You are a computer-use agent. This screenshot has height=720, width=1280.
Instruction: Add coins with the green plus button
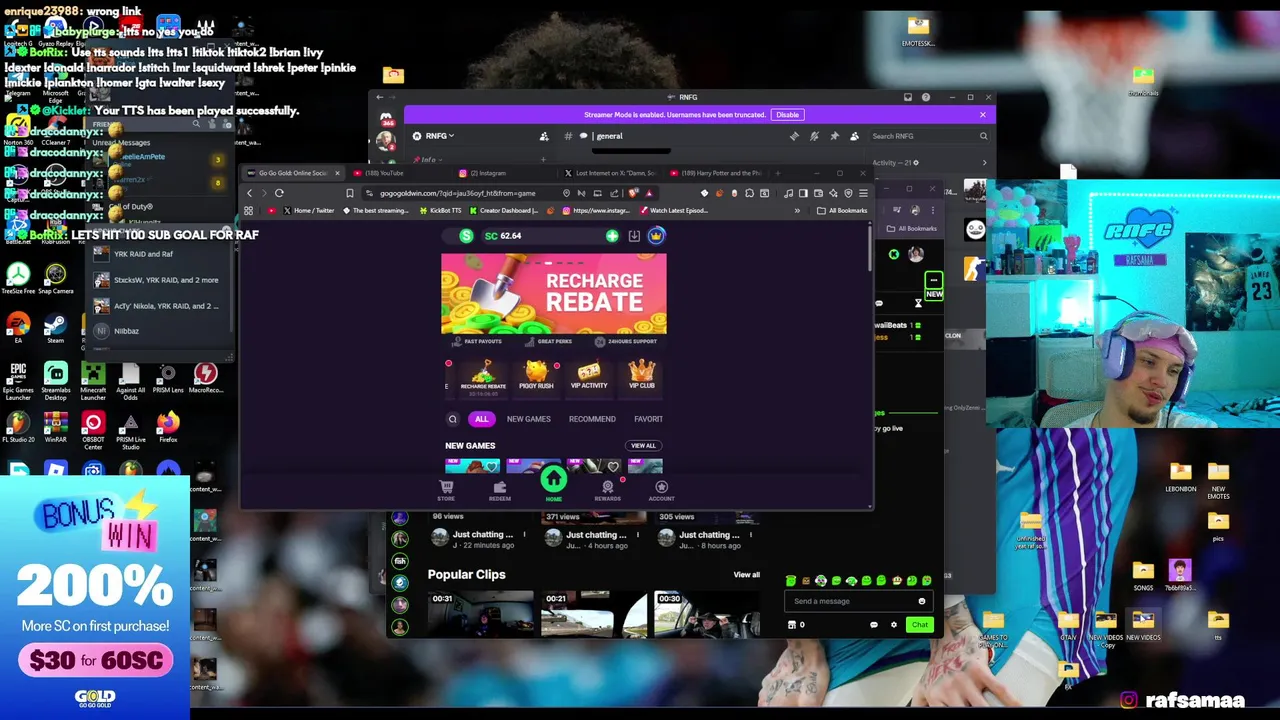[x=612, y=236]
